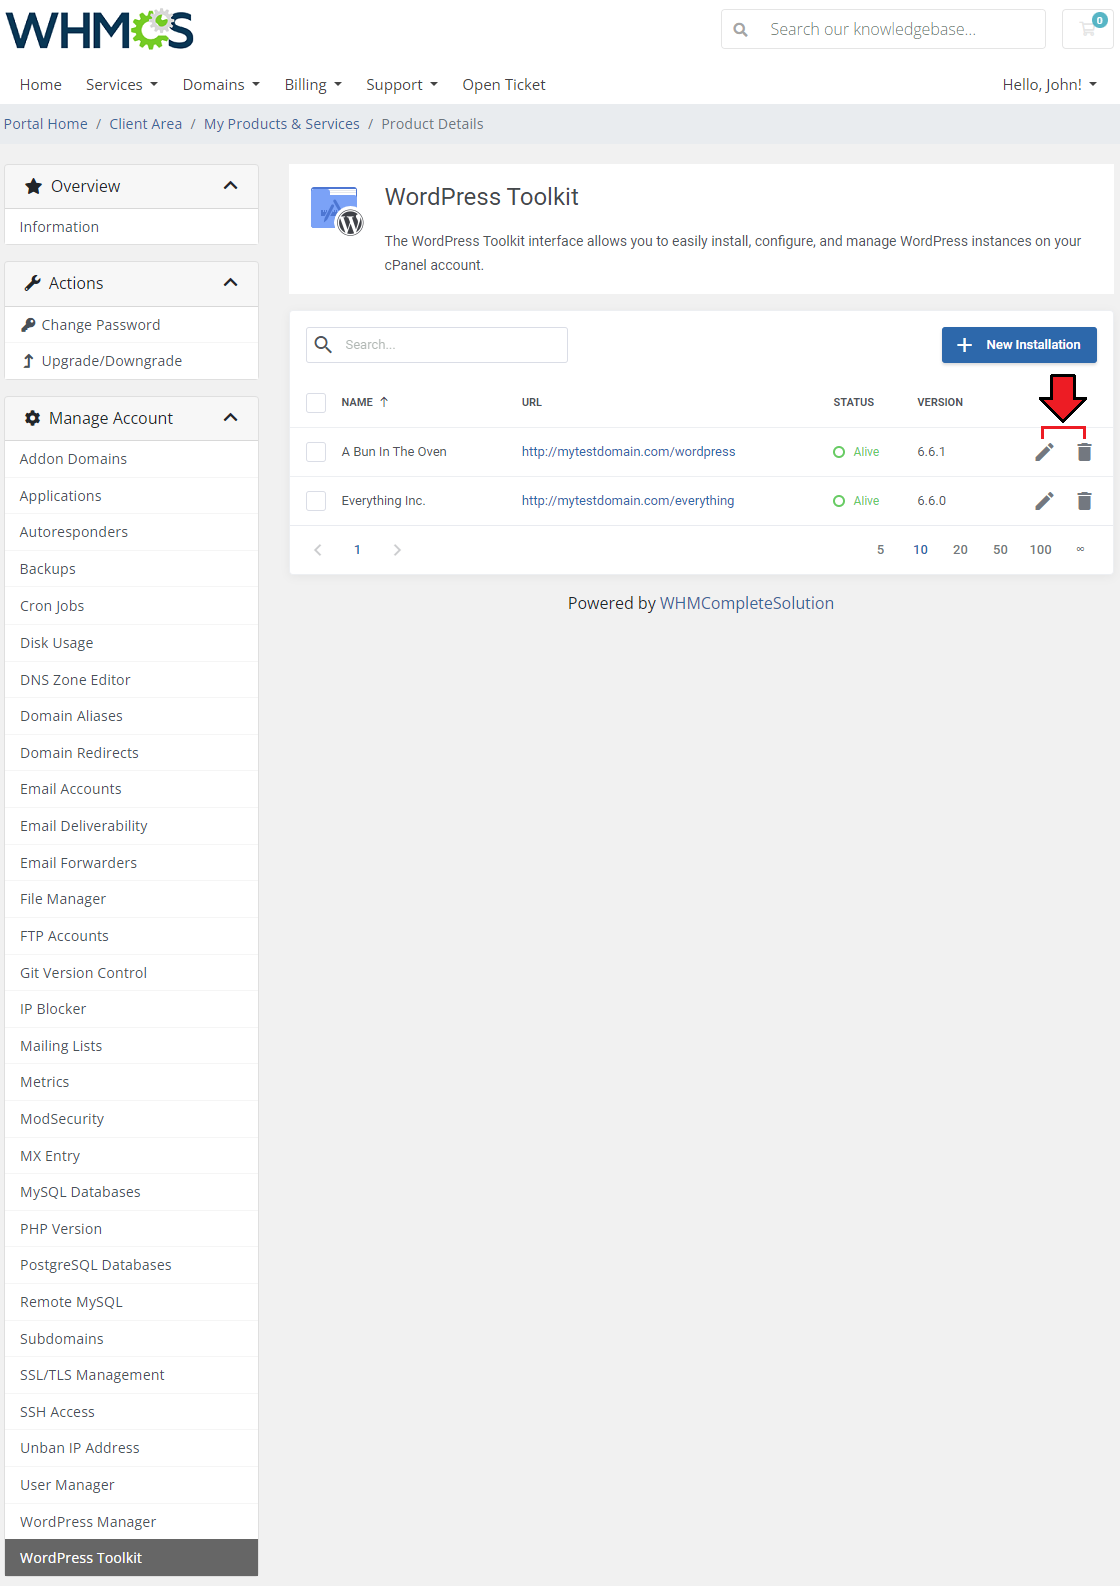Open WordPress Manager in sidebar

click(132, 1522)
